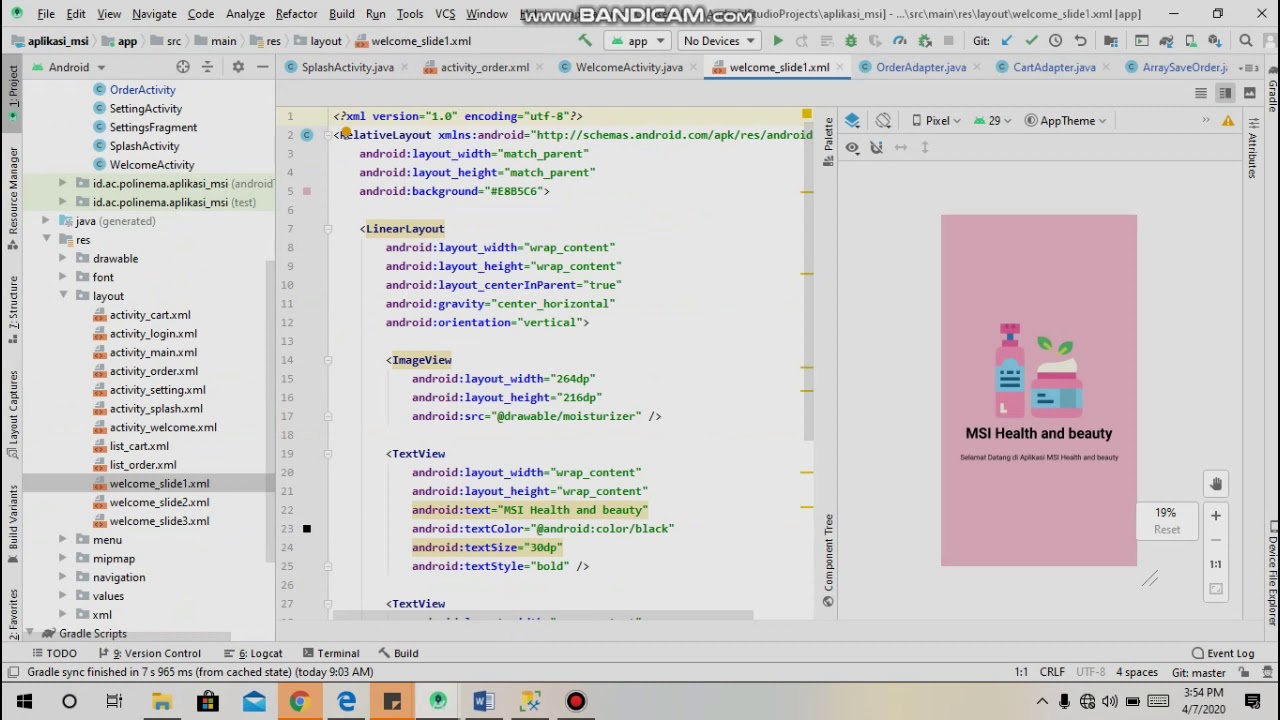Click Git: master branch in the status bar
The height and width of the screenshot is (720, 1280).
1198,672
